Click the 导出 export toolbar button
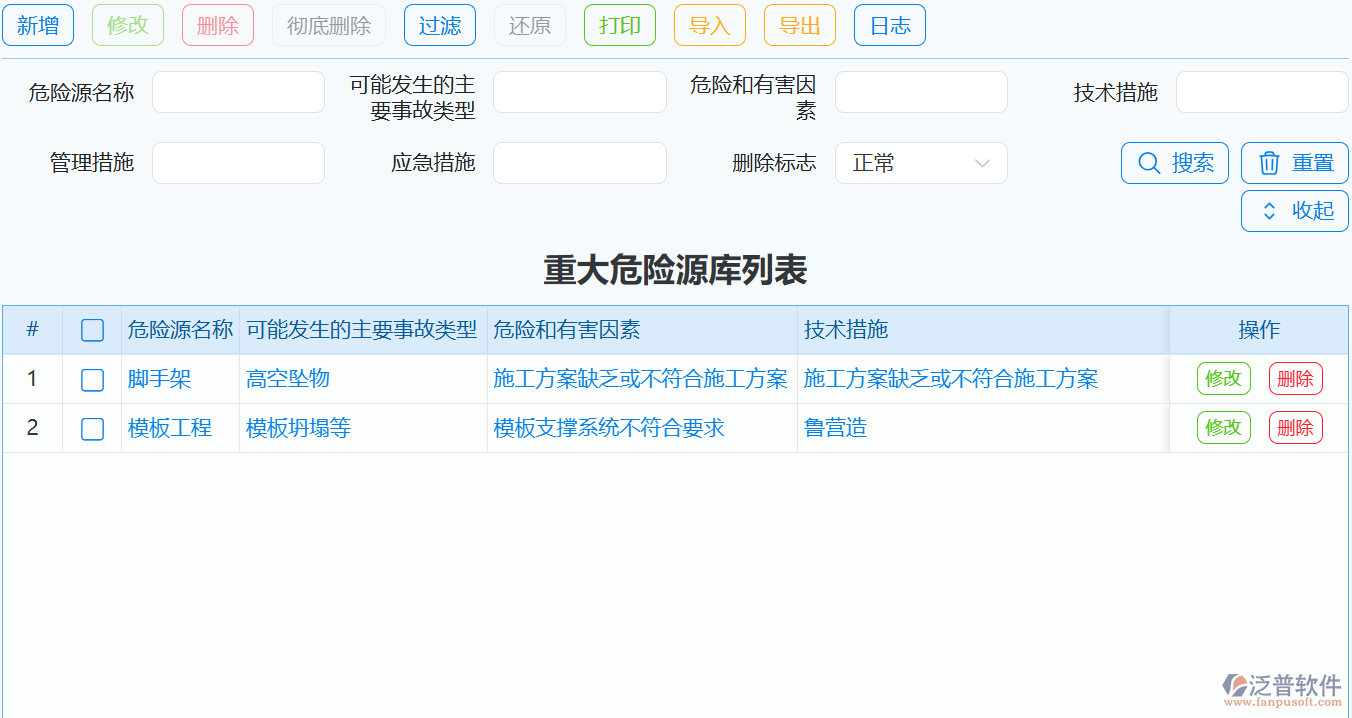 coord(799,25)
